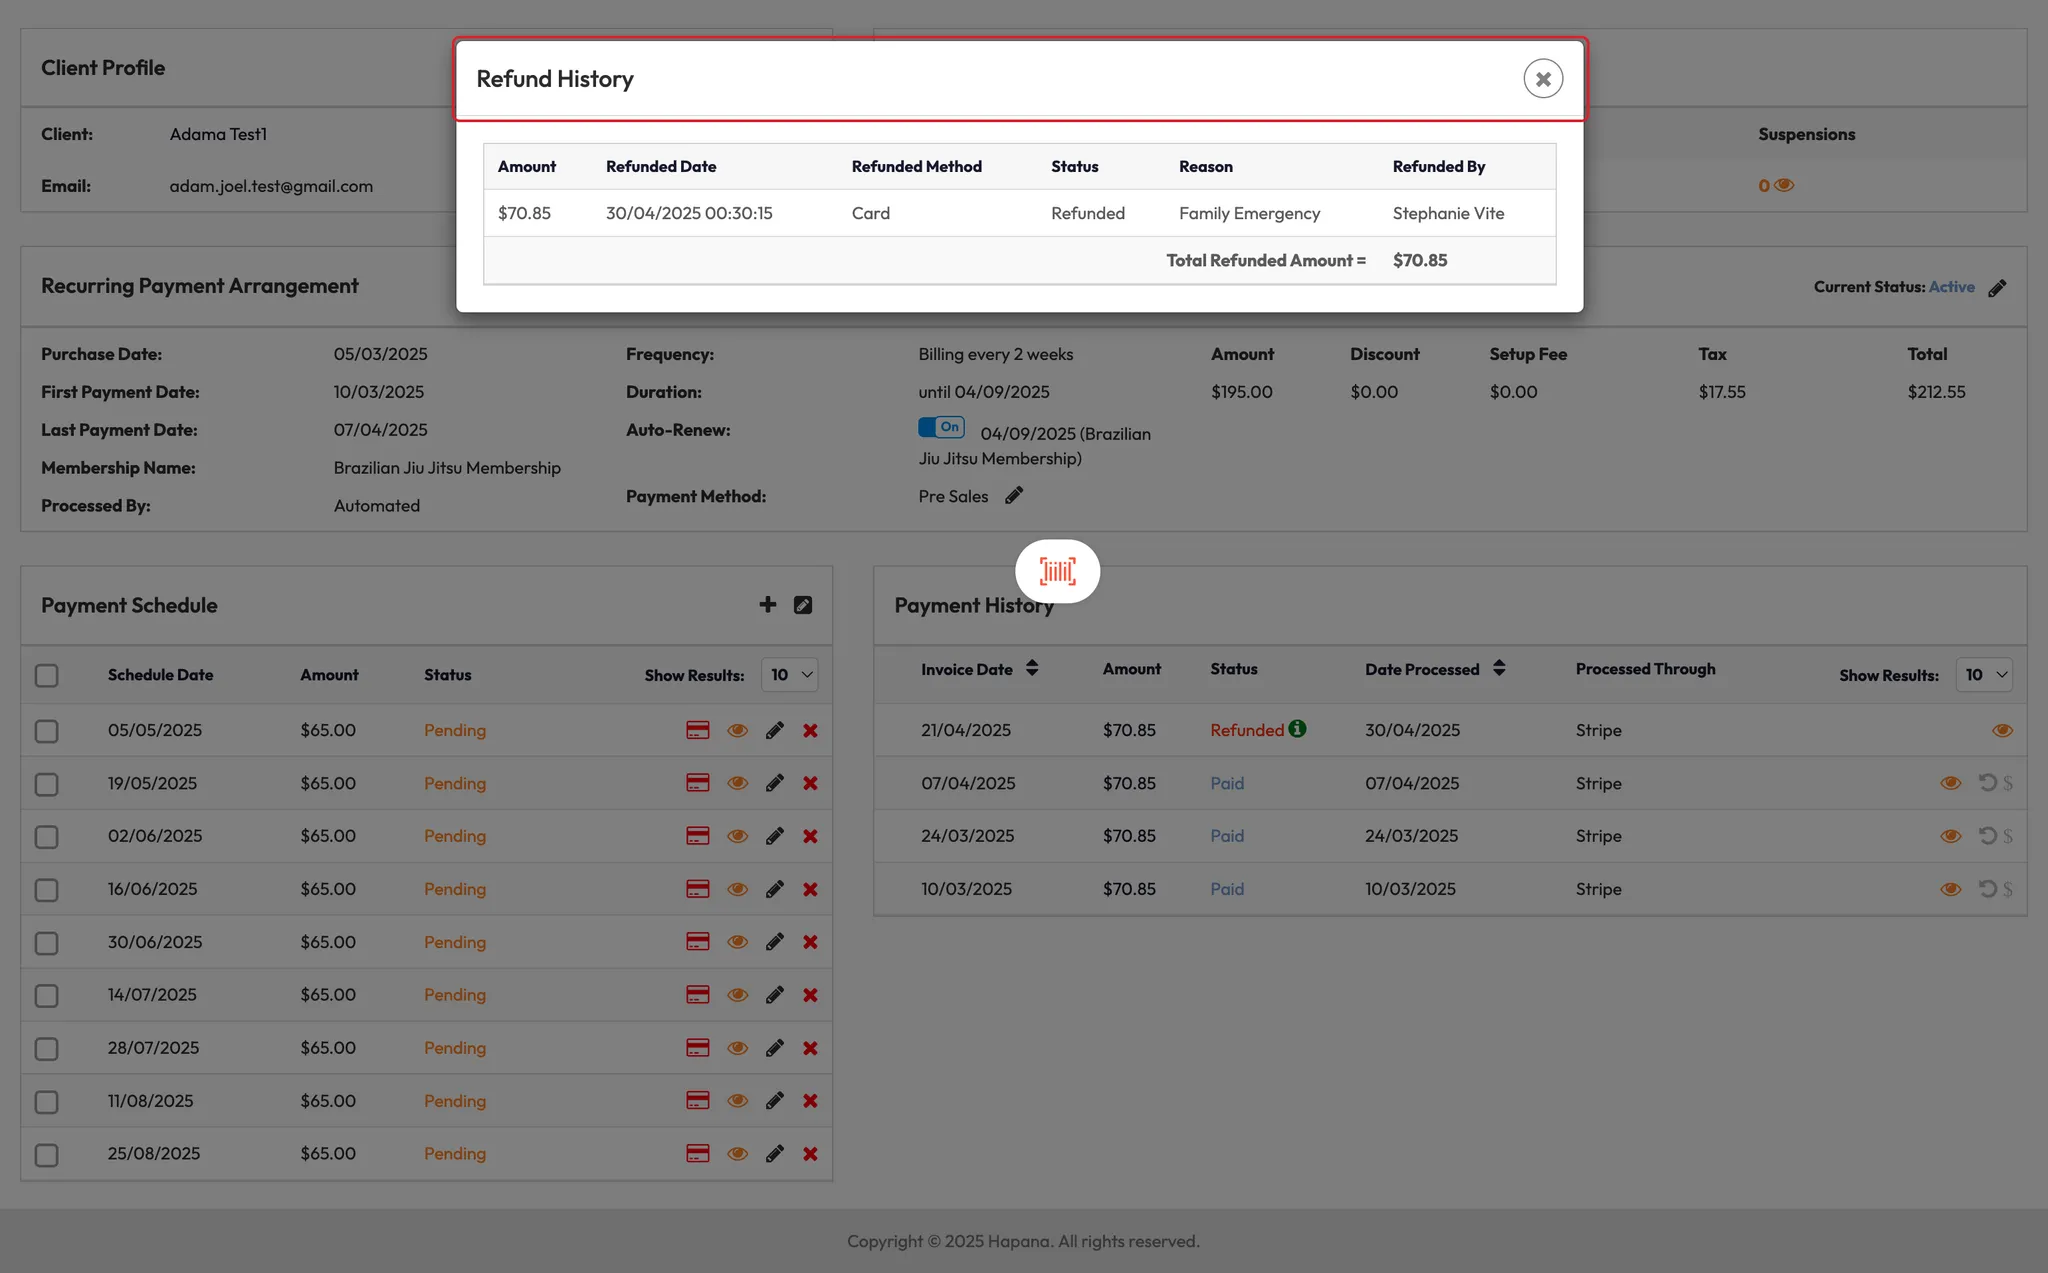Sort Payment History by Invoice Date
This screenshot has width=2048, height=1273.
1031,669
